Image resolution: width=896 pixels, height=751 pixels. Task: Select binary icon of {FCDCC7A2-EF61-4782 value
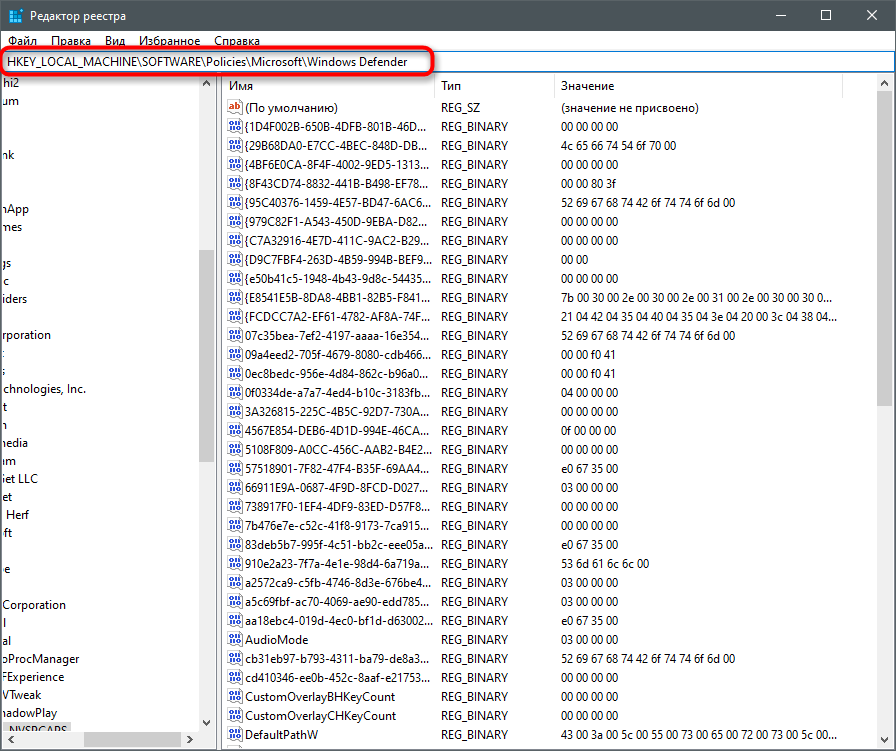click(234, 316)
